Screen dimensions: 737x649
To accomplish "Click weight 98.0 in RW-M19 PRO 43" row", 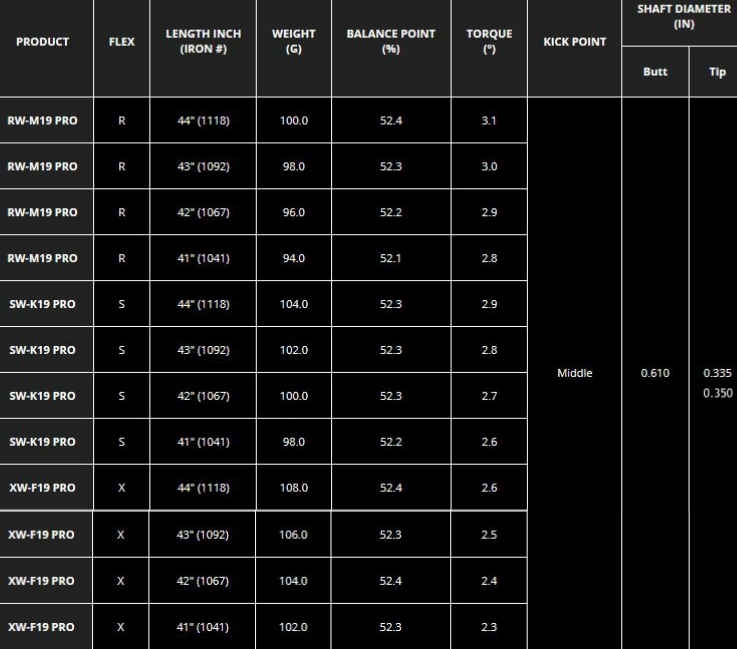I will (x=294, y=166).
